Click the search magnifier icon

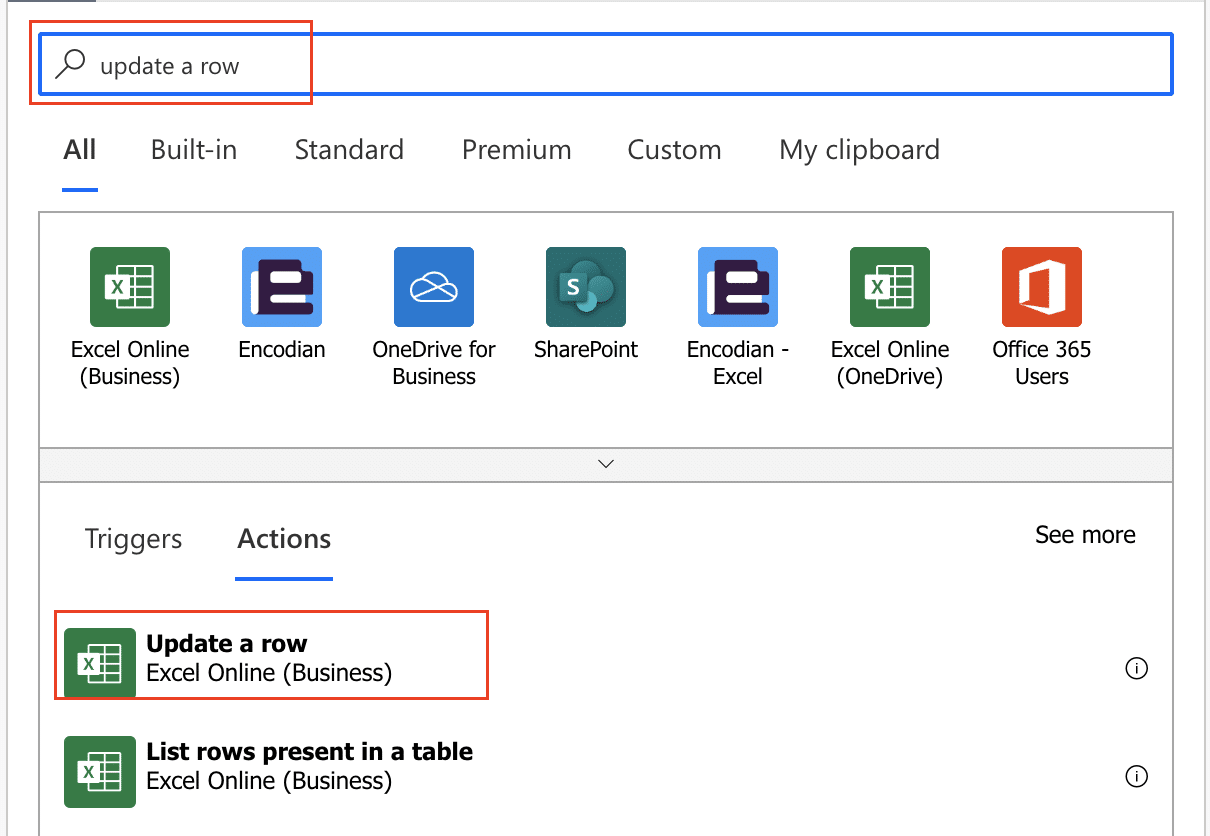(70, 65)
